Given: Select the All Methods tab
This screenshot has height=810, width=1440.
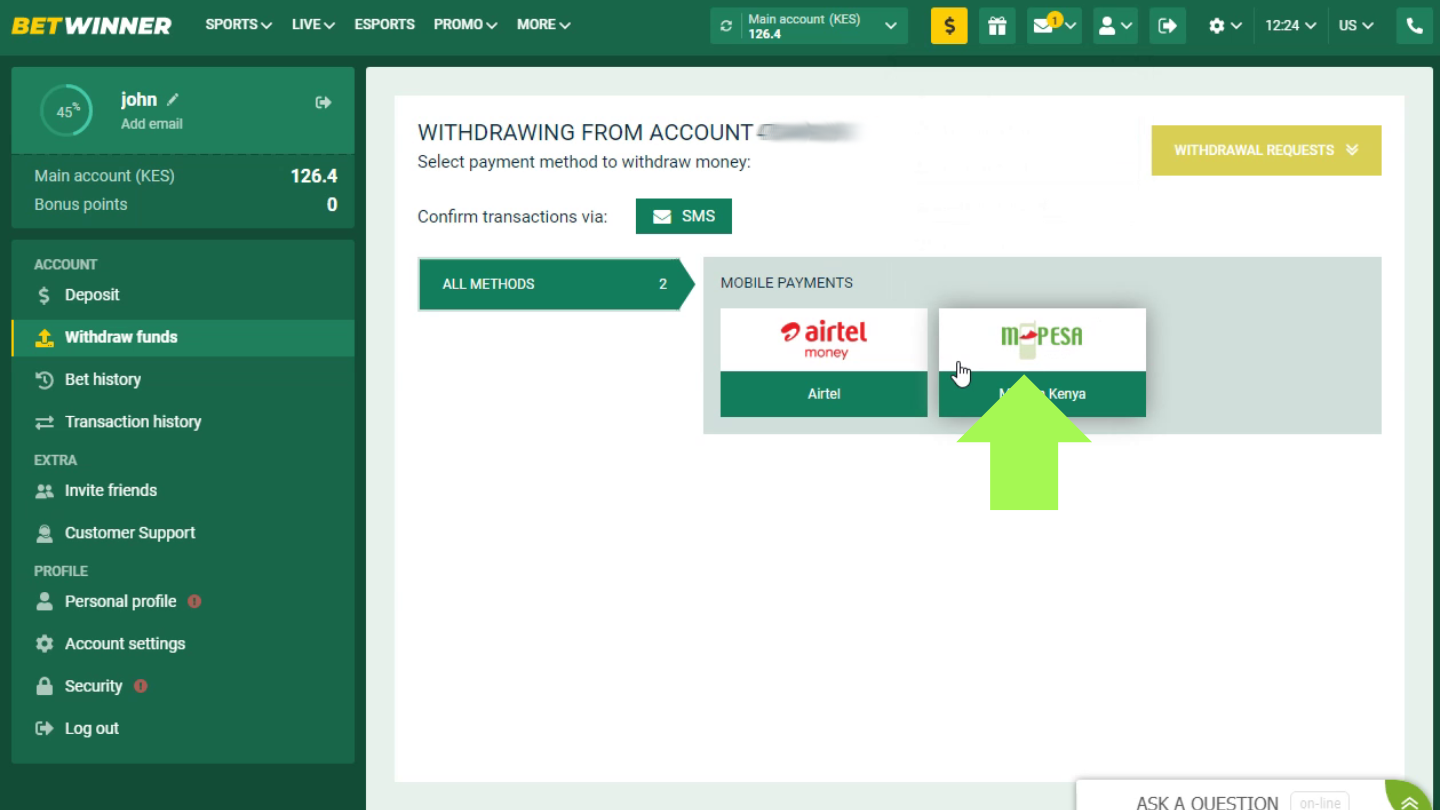Looking at the screenshot, I should coord(549,284).
